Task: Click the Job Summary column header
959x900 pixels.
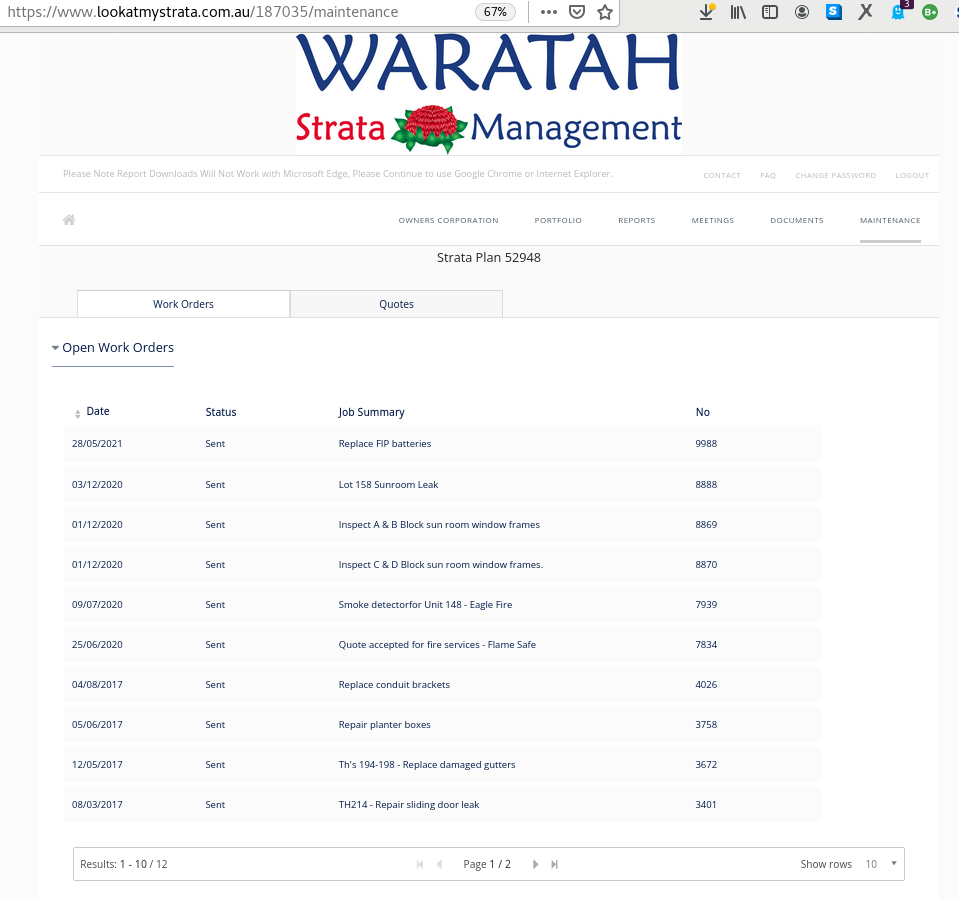Action: click(x=371, y=412)
